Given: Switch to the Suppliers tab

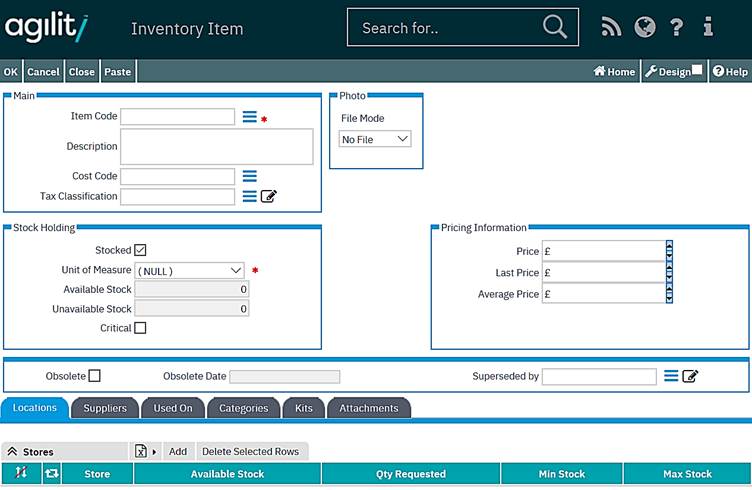Looking at the screenshot, I should (105, 408).
